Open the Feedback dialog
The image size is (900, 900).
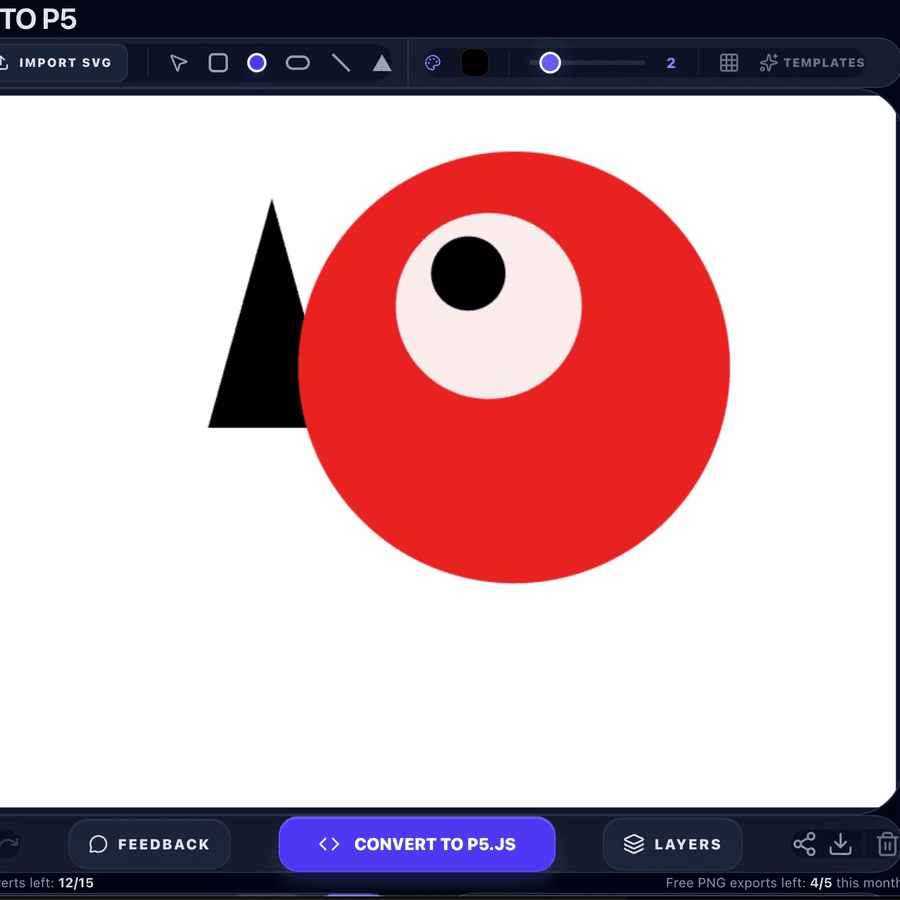[149, 844]
